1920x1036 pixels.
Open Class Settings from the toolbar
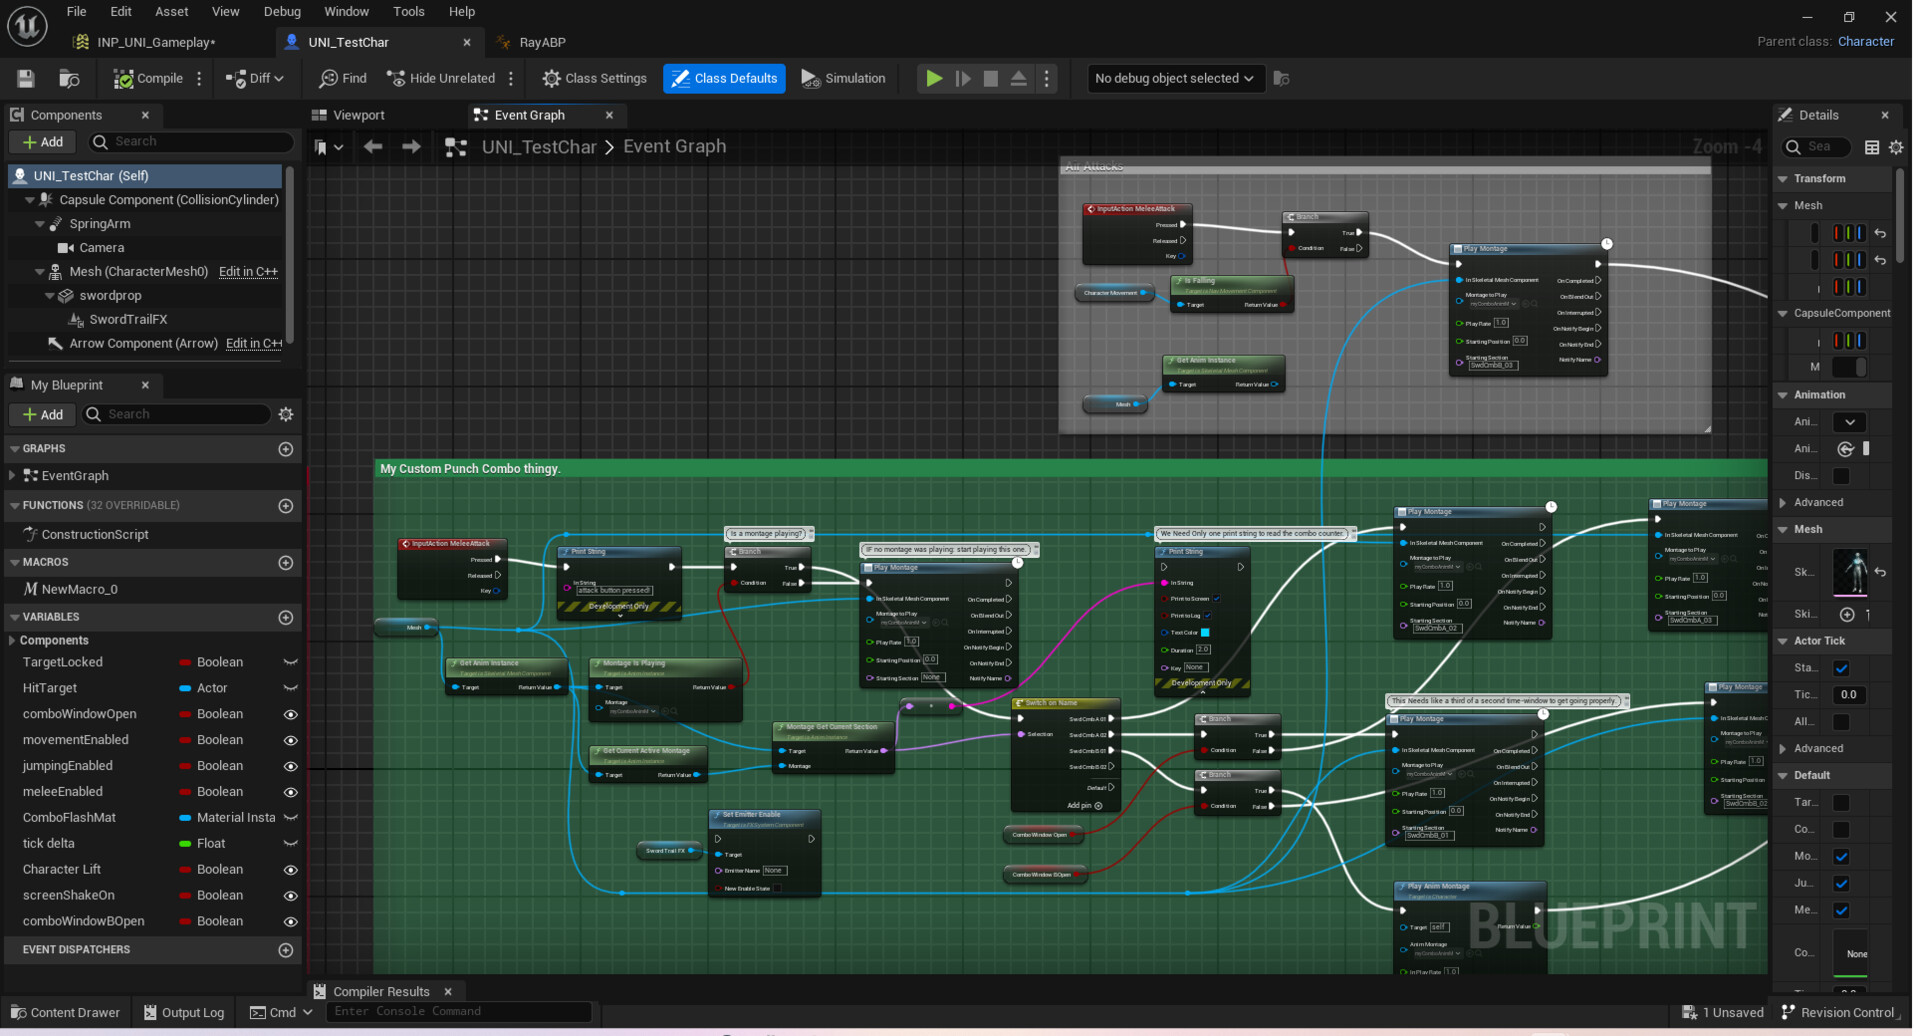pyautogui.click(x=593, y=78)
